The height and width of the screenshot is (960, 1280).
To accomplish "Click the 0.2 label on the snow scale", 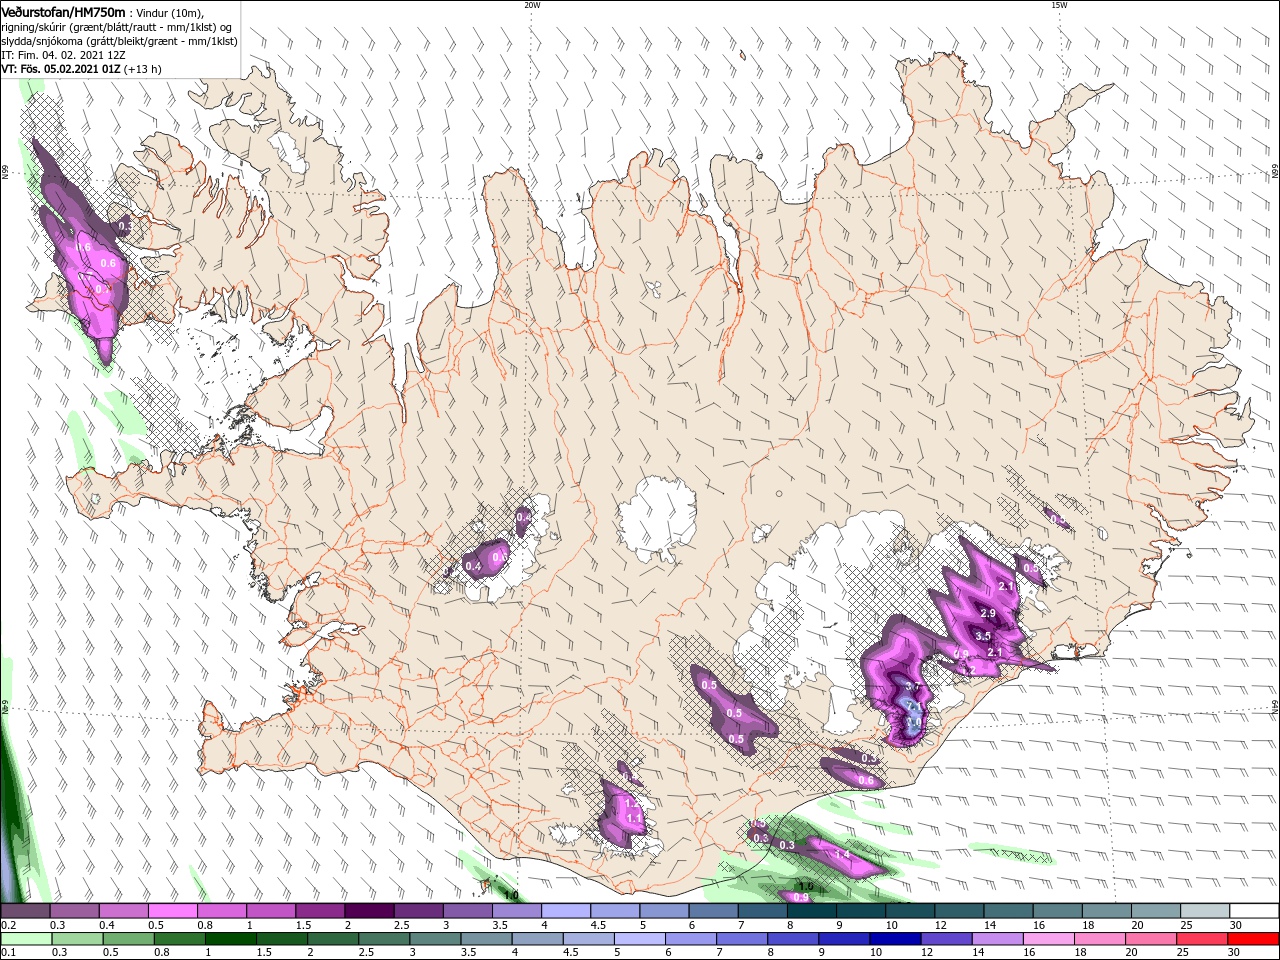I will (x=9, y=925).
